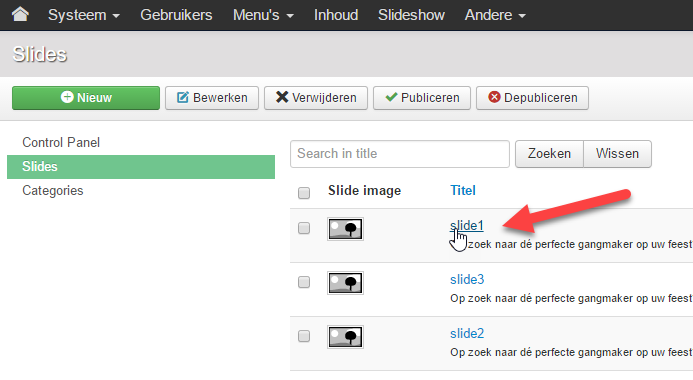This screenshot has height=380, width=693.
Task: Select Slides in the sidebar
Action: pos(141,167)
